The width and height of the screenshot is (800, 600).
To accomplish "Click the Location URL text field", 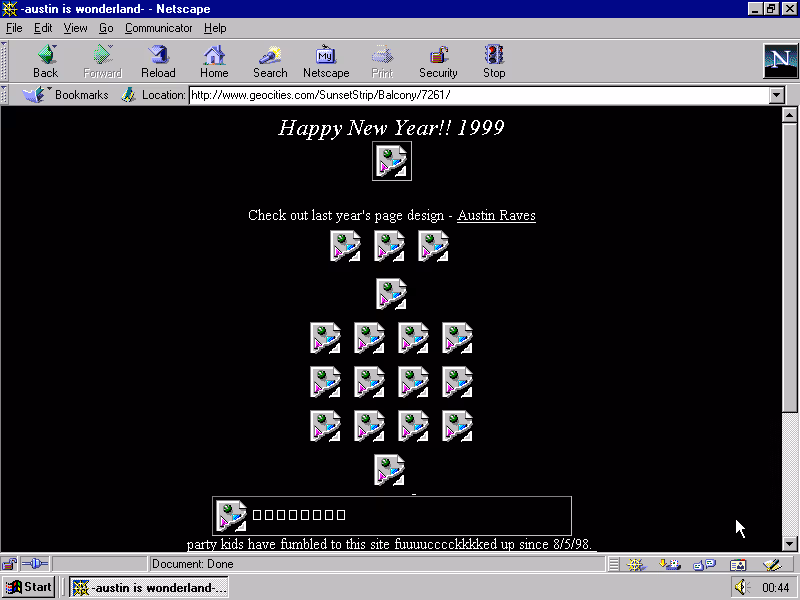I will tap(478, 95).
